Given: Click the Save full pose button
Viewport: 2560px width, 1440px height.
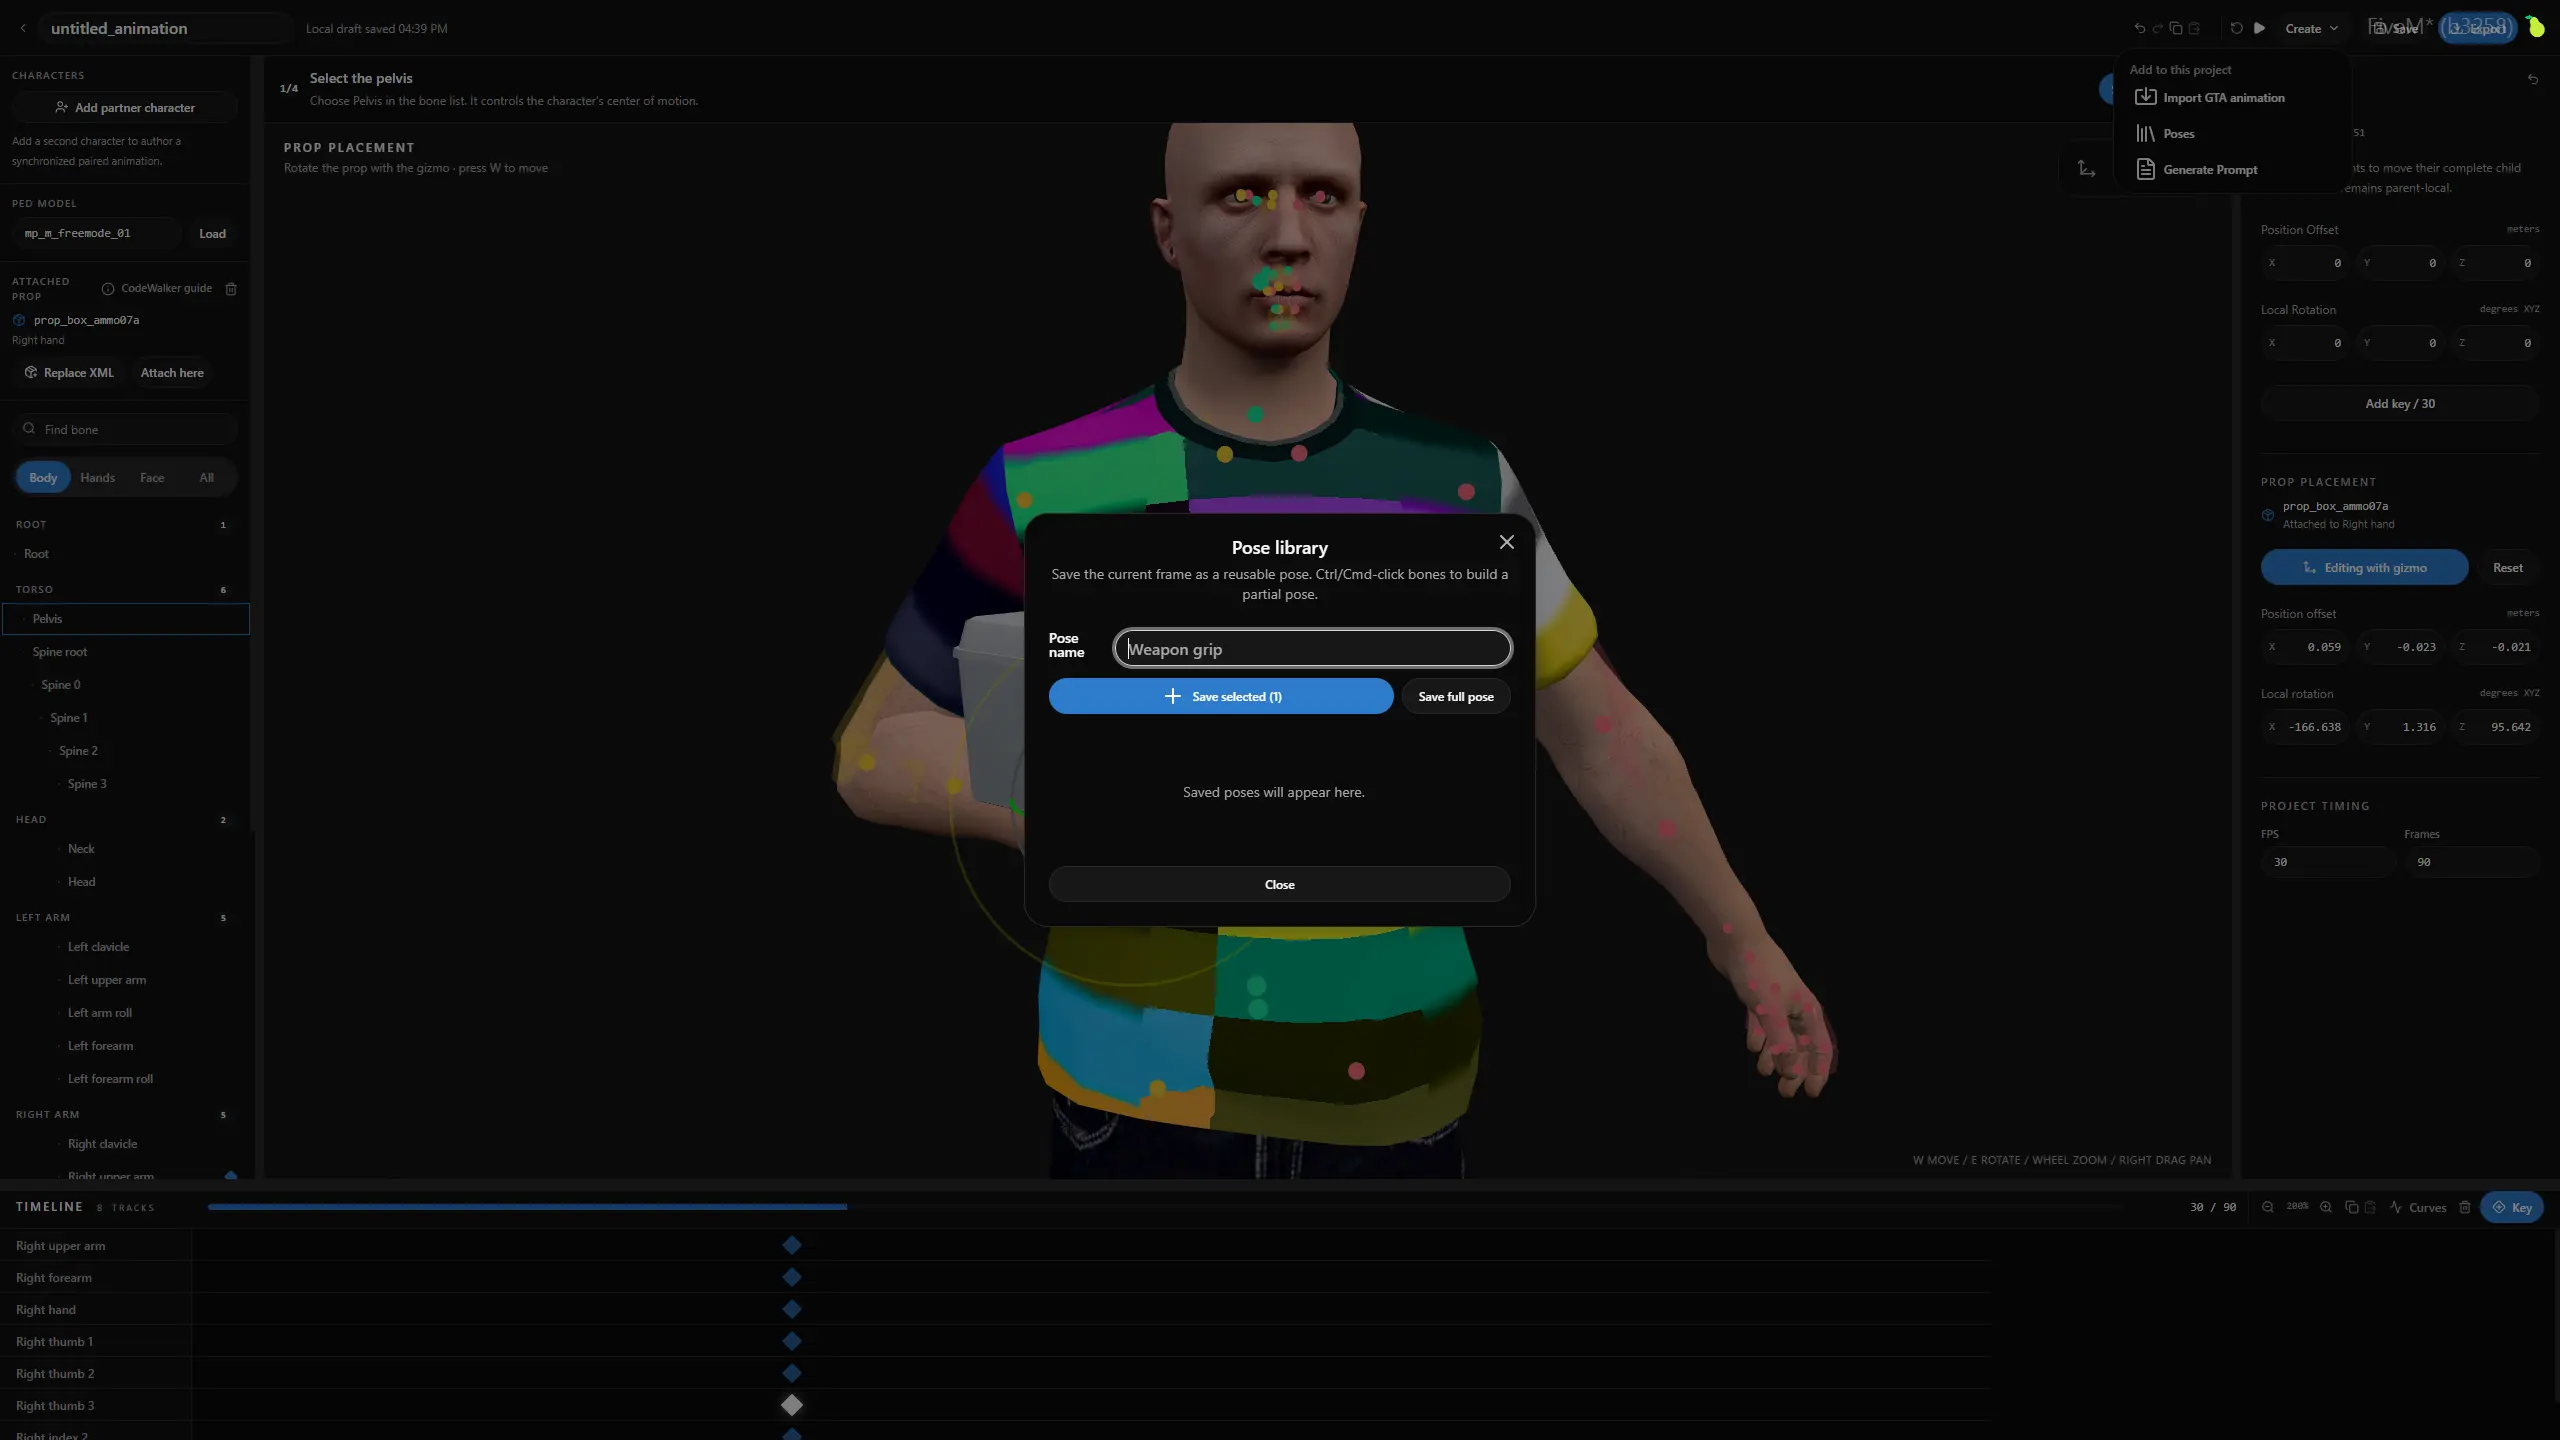Looking at the screenshot, I should tap(1456, 696).
